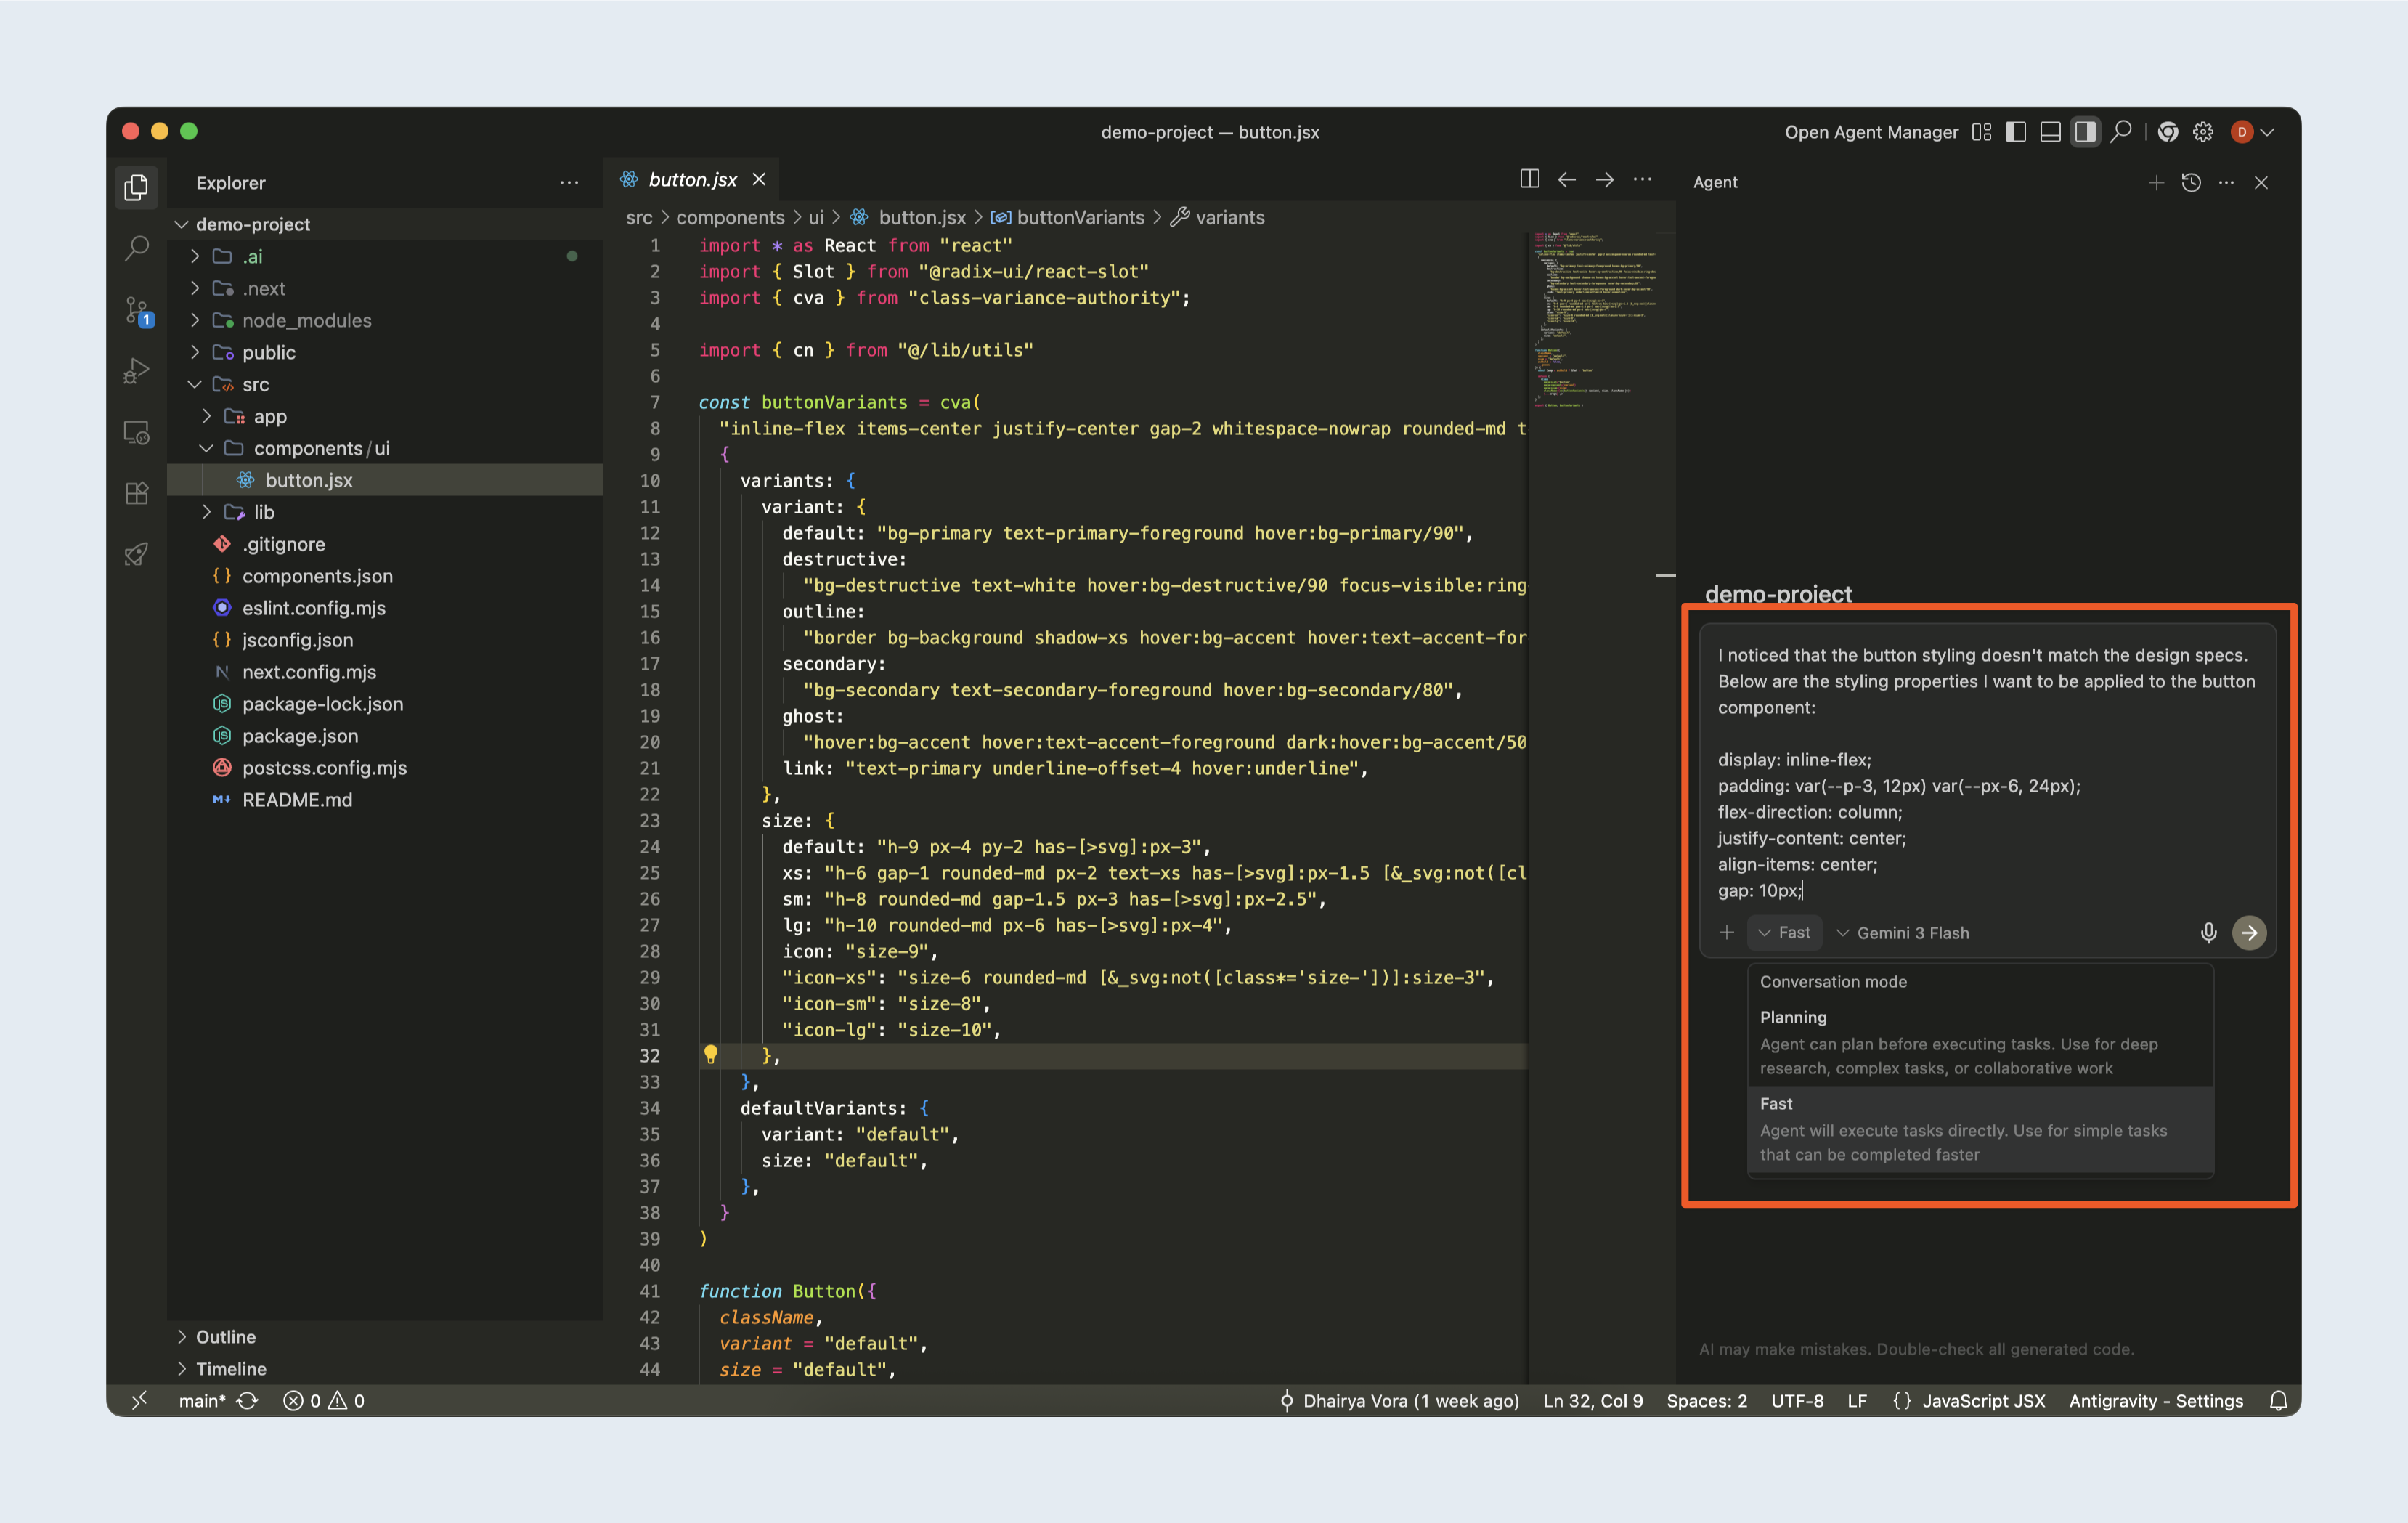
Task: Click the microphone voice input icon
Action: [2208, 932]
